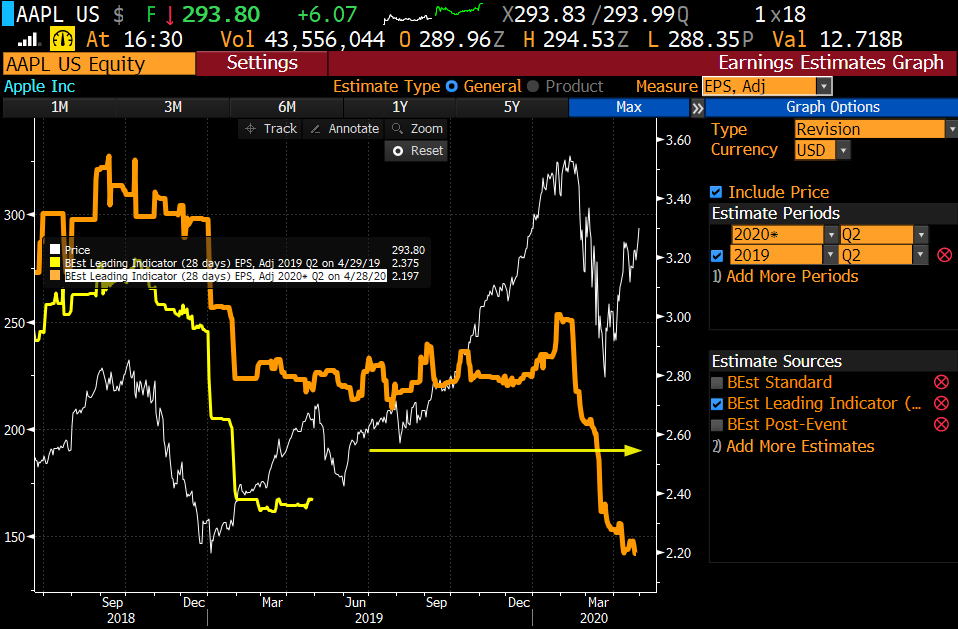The width and height of the screenshot is (958, 629).
Task: Select the 5Y time range tab
Action: [511, 107]
